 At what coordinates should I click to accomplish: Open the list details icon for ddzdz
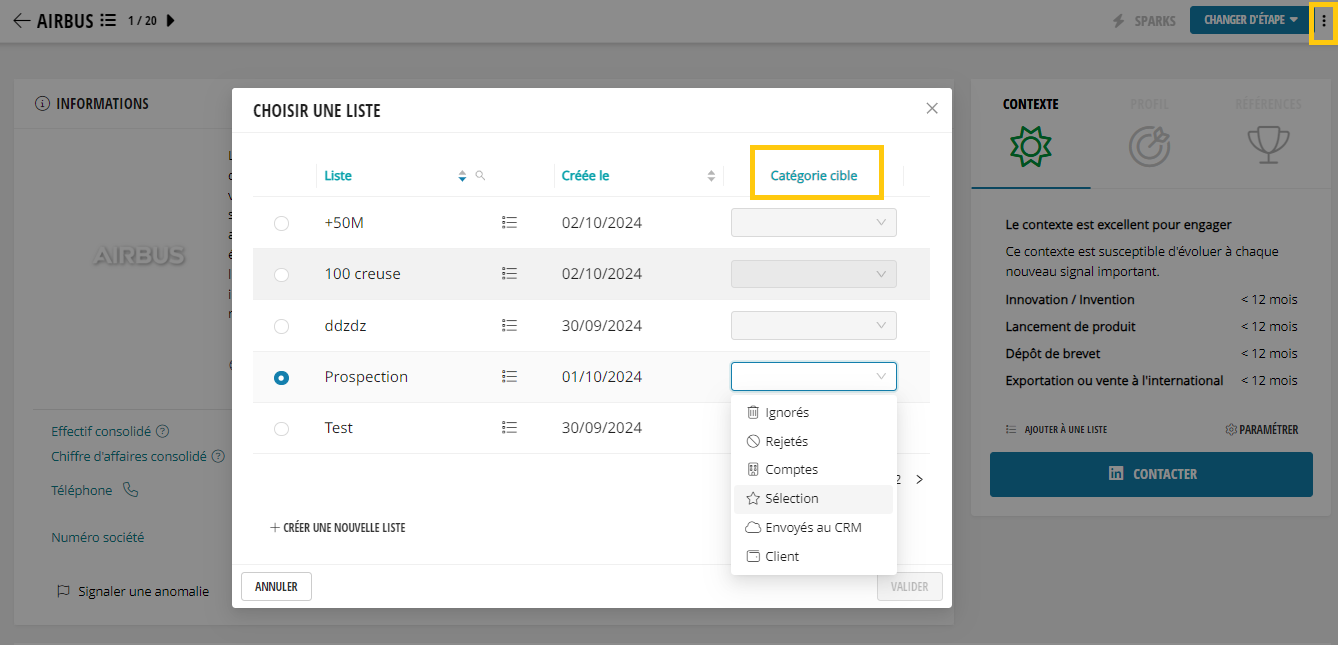509,325
